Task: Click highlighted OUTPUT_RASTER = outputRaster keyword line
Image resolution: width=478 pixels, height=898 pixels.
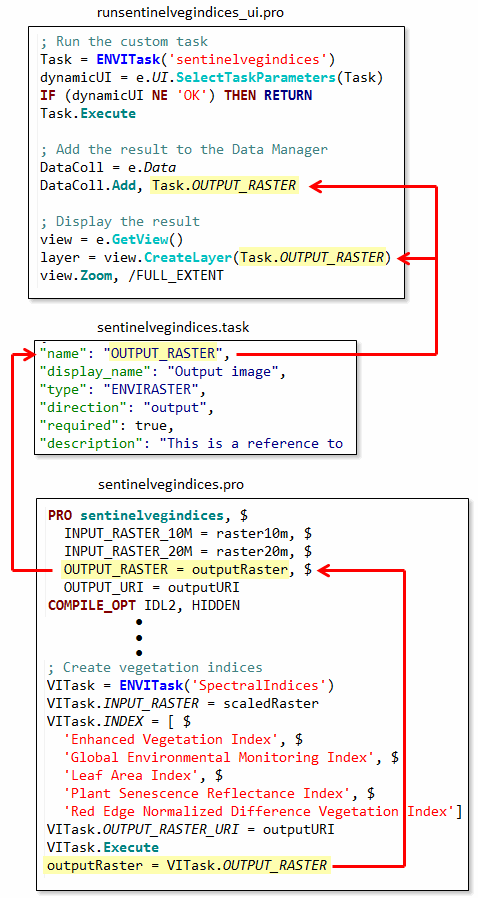Action: coord(175,570)
